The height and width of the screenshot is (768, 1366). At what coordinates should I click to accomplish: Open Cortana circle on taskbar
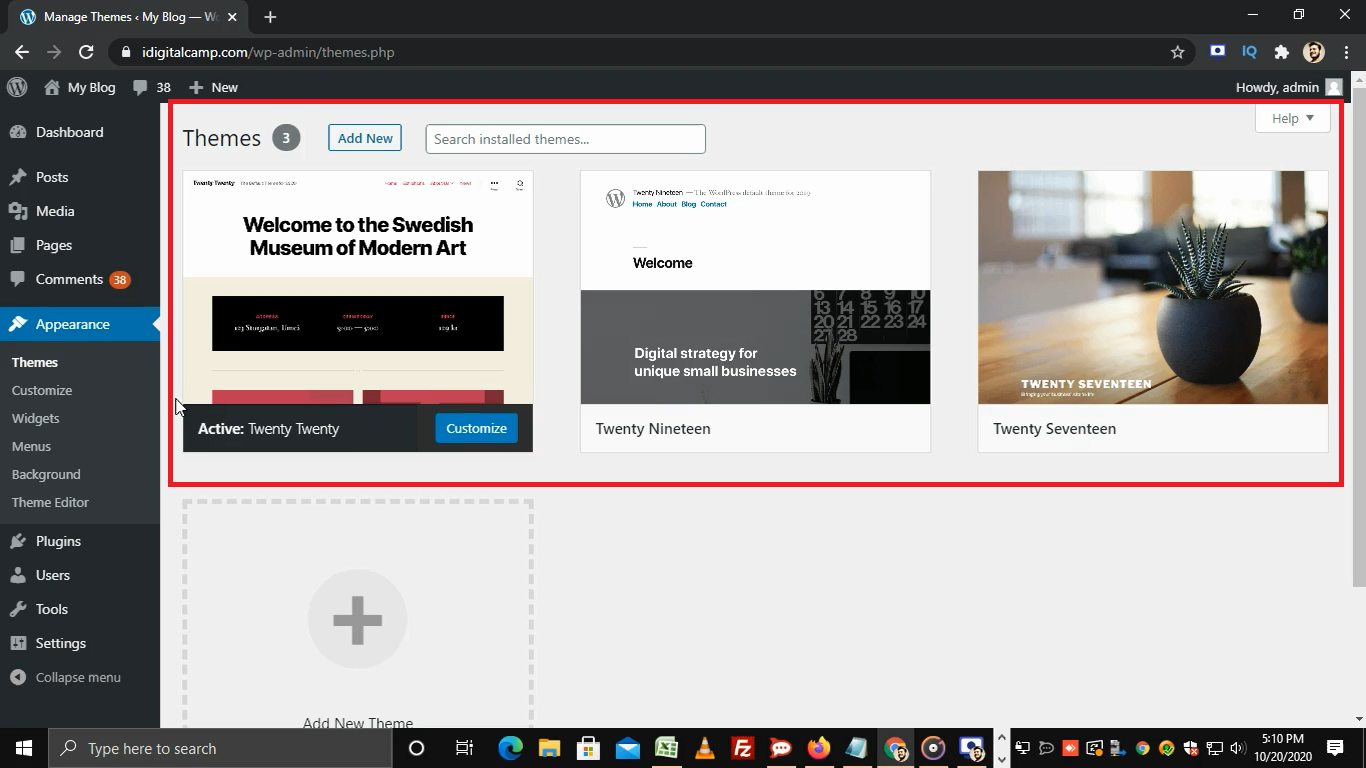pyautogui.click(x=416, y=748)
